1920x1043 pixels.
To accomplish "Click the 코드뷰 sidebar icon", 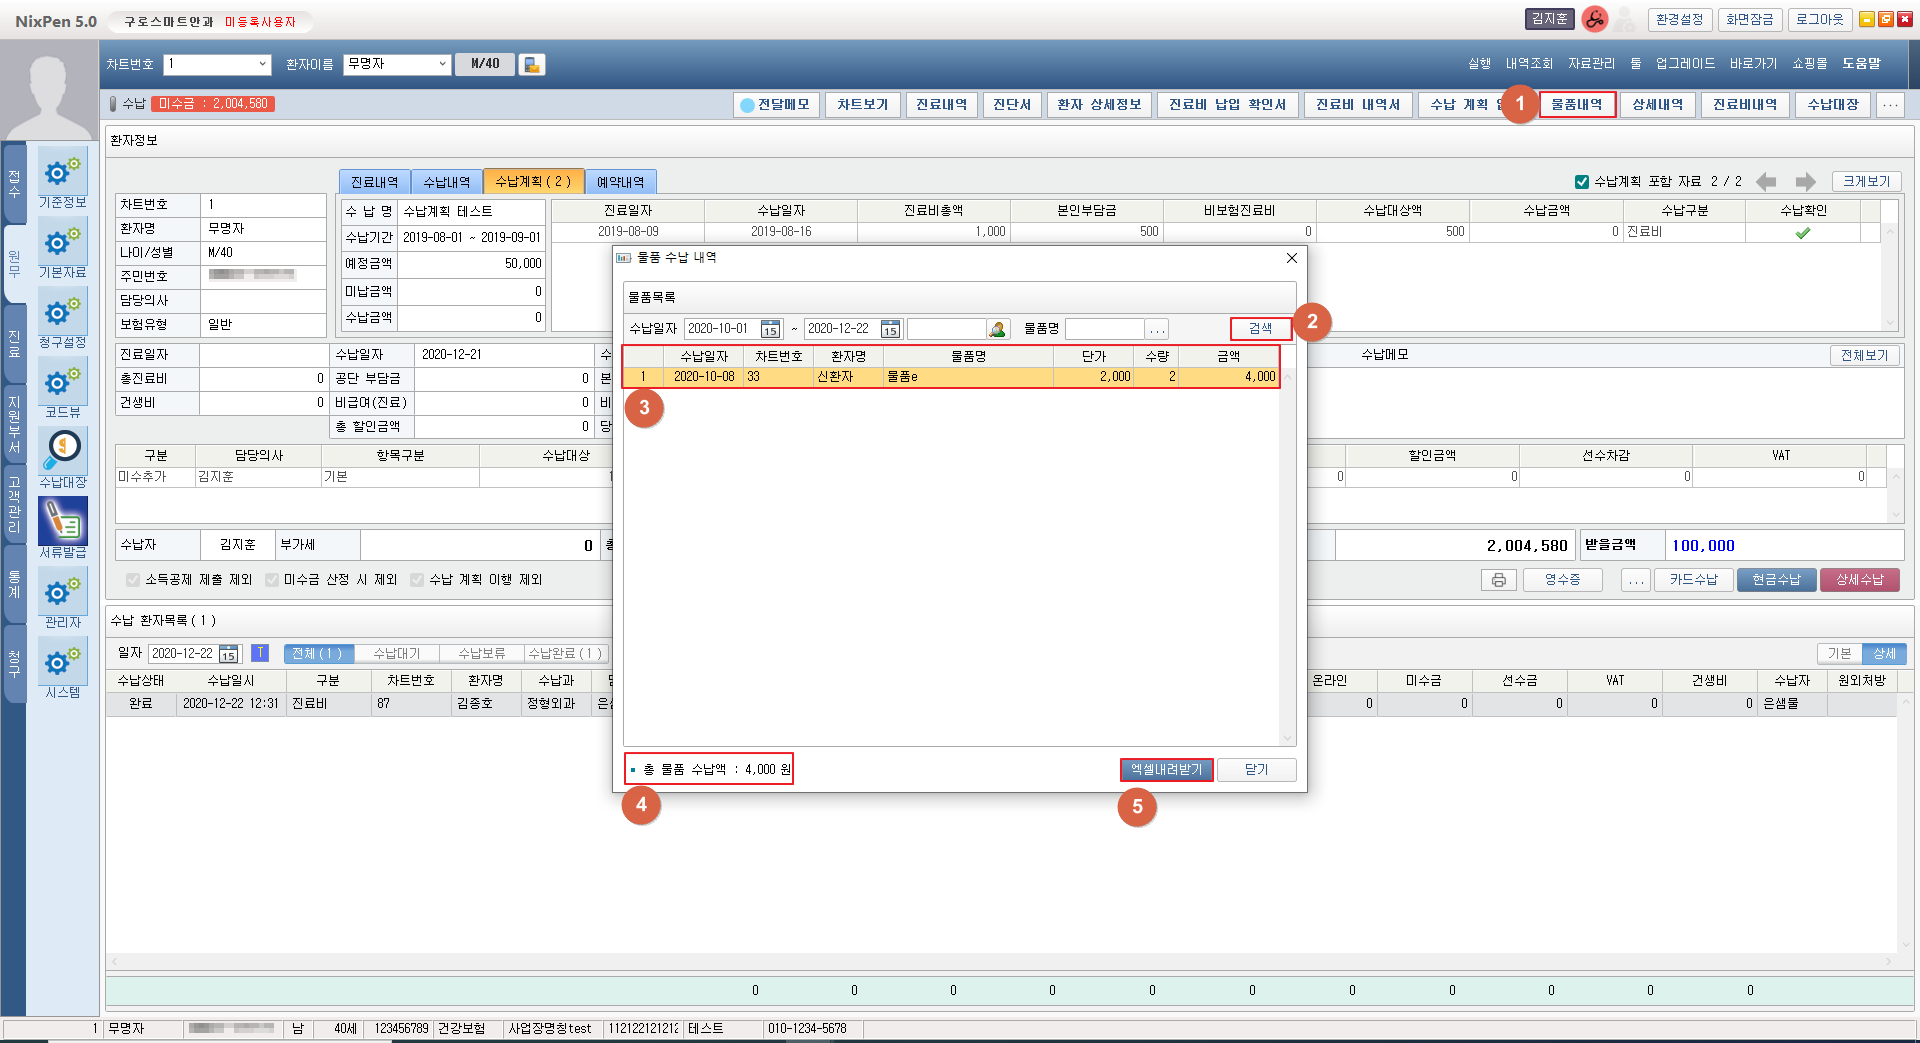I will pyautogui.click(x=62, y=381).
